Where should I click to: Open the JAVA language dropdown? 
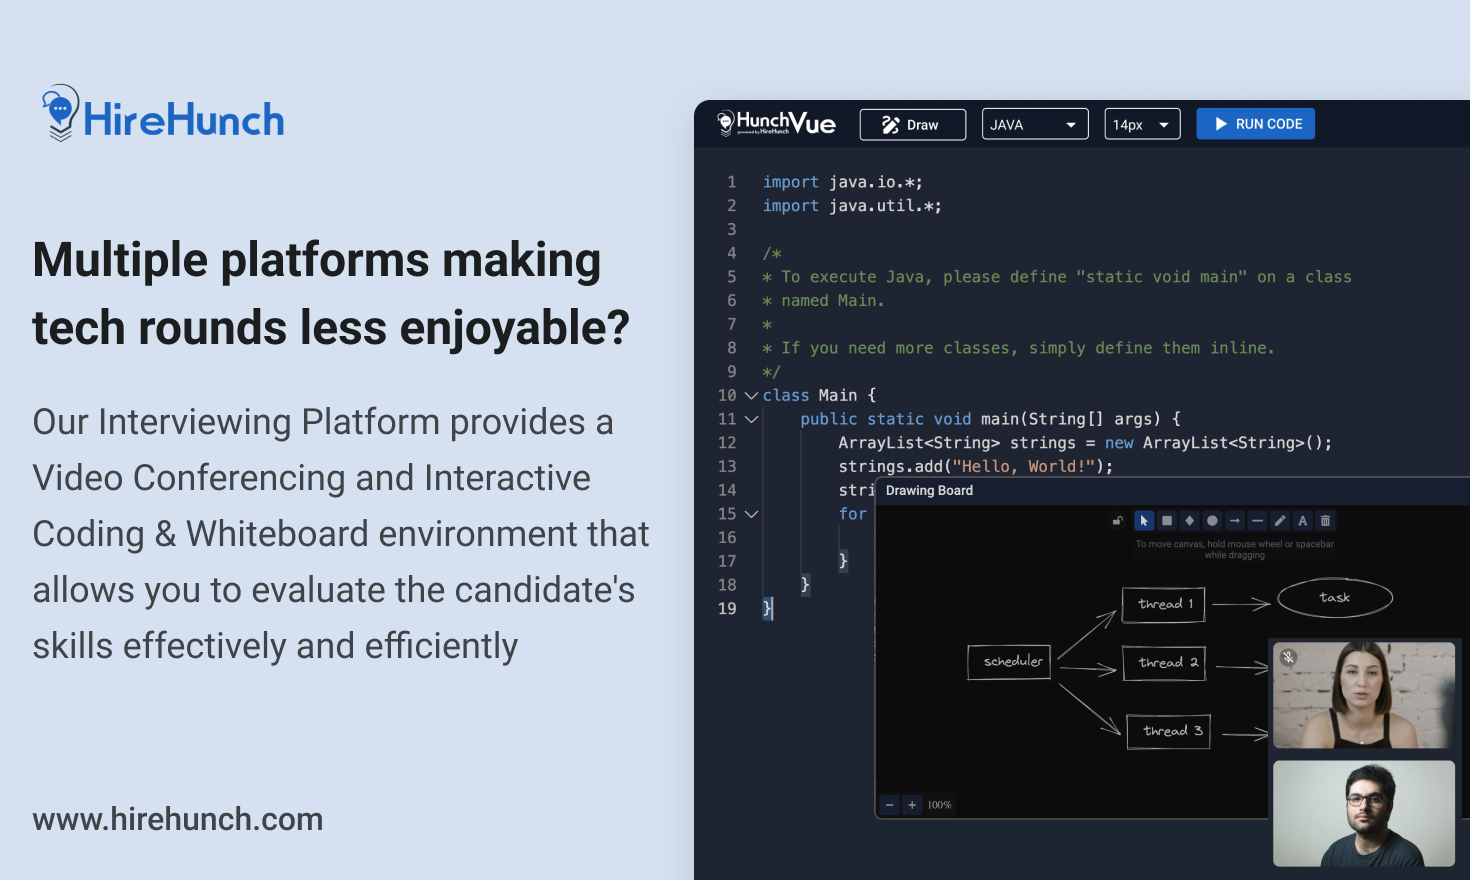1035,125
